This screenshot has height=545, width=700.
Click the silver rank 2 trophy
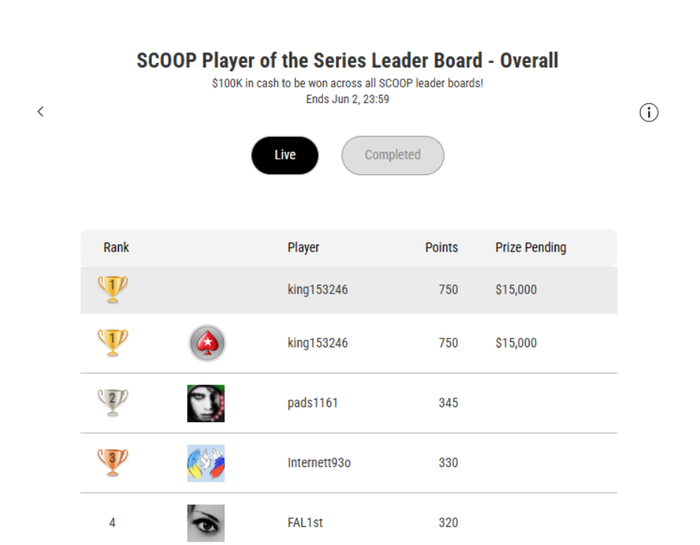click(x=112, y=402)
